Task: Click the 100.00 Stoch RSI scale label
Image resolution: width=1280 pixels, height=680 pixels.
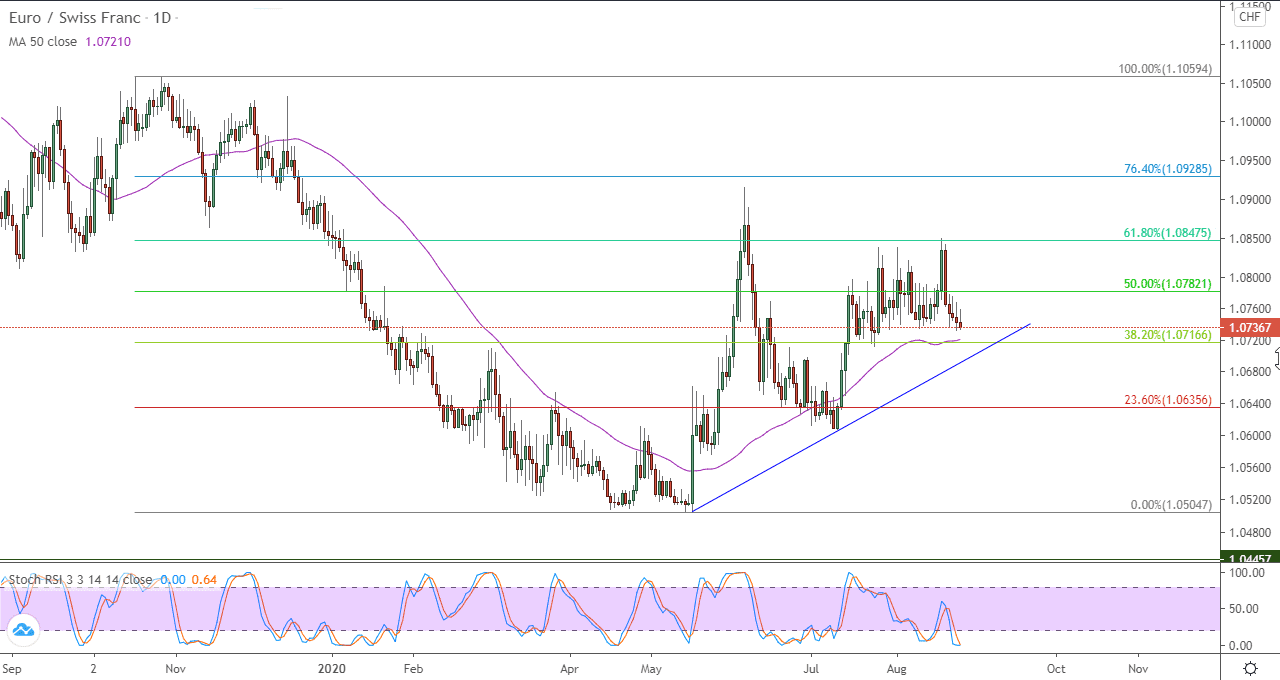Action: pyautogui.click(x=1247, y=573)
